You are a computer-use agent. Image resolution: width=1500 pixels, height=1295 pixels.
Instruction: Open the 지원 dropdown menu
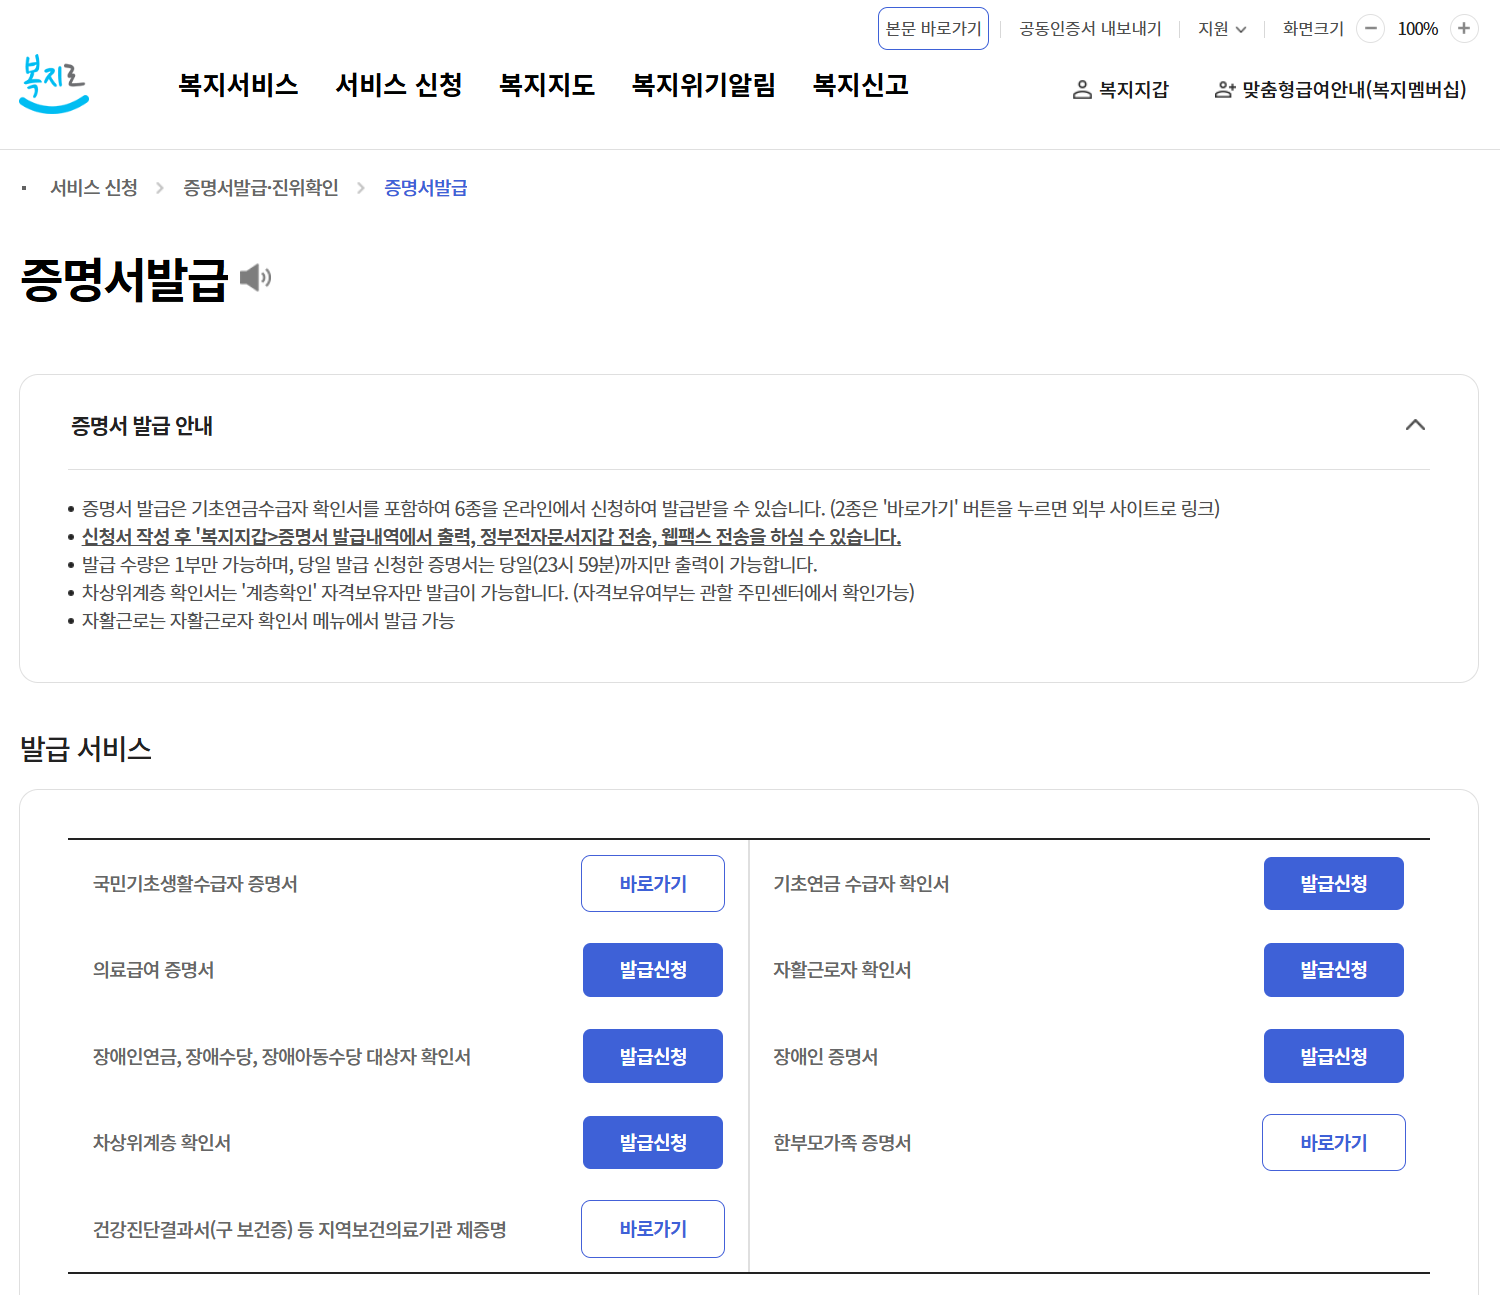1220,29
